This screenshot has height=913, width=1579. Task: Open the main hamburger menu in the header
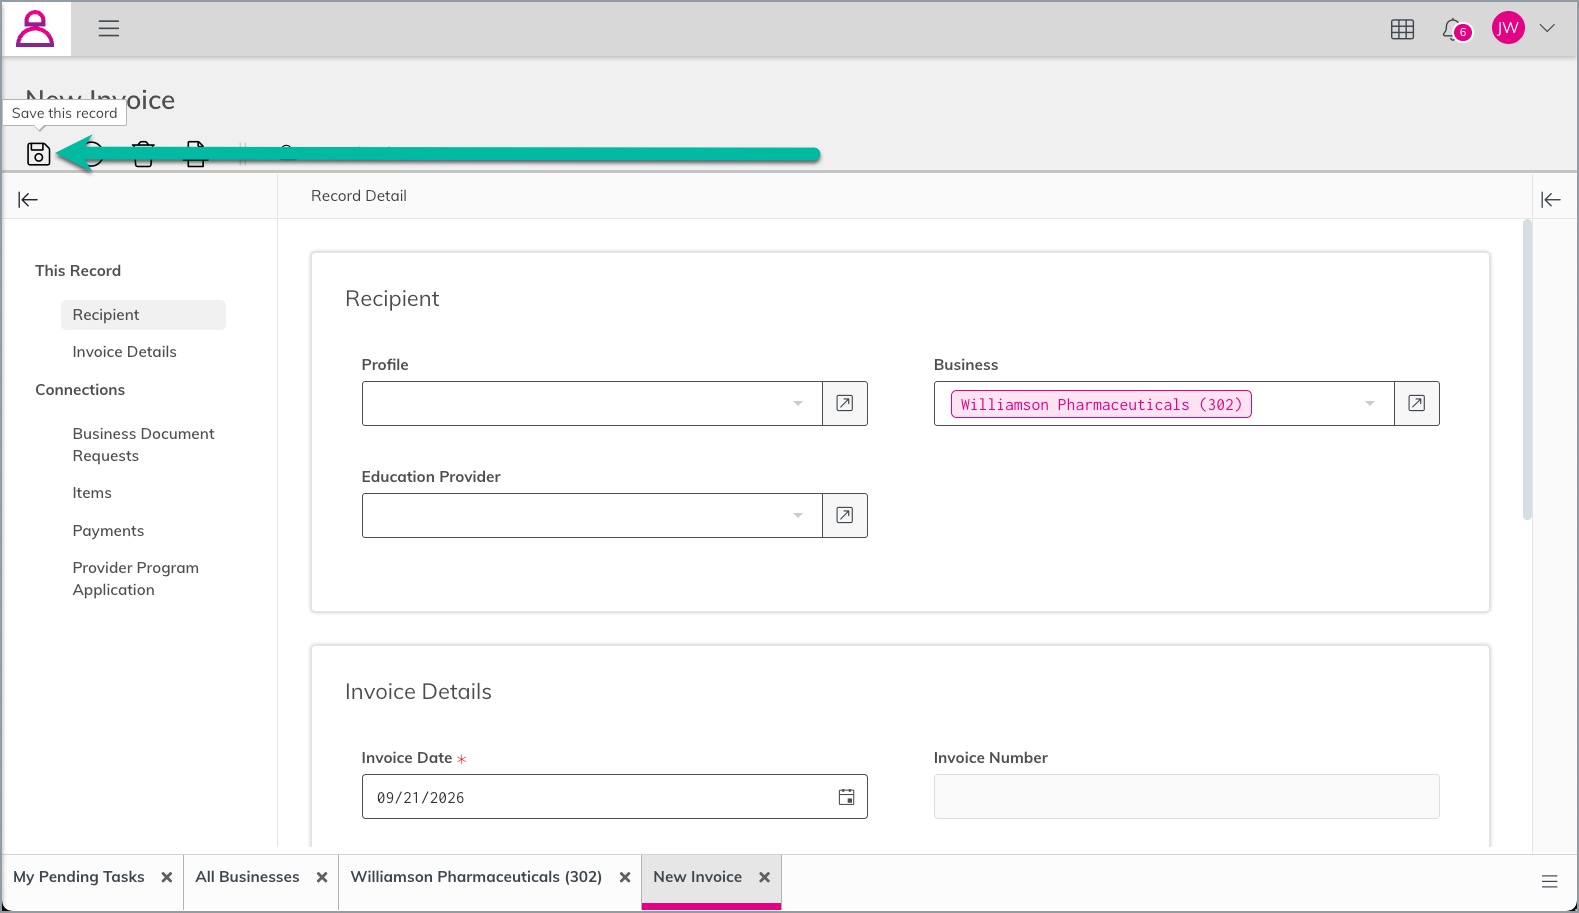point(109,28)
